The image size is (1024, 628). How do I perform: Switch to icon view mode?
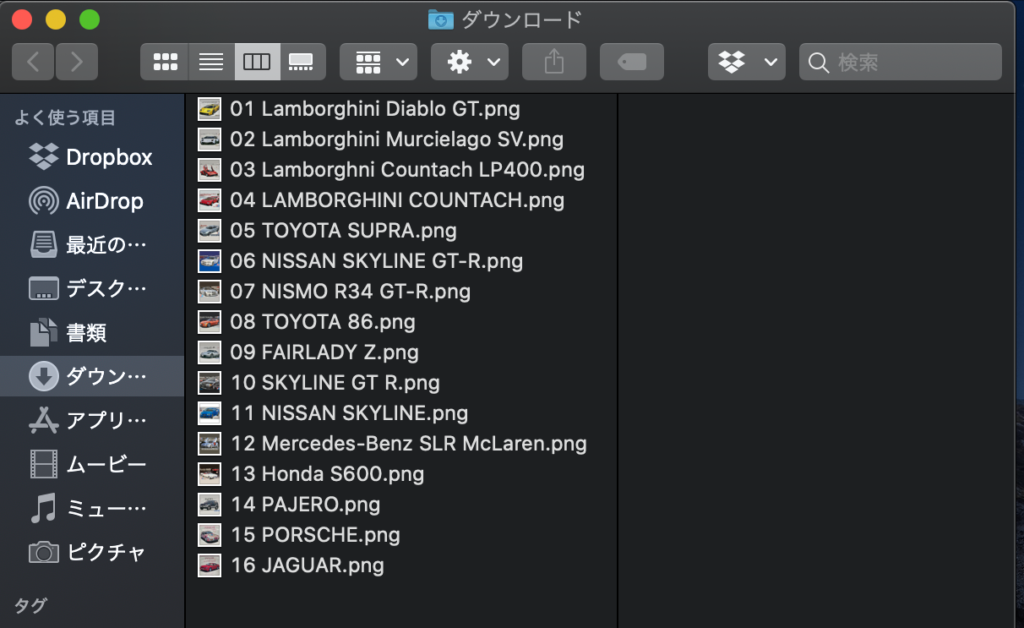[165, 62]
